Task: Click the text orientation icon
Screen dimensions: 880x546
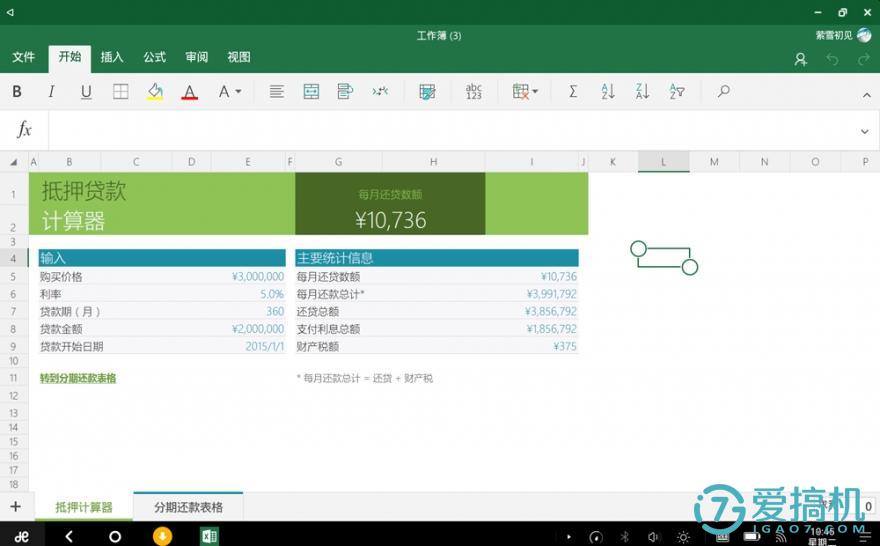Action: point(380,91)
